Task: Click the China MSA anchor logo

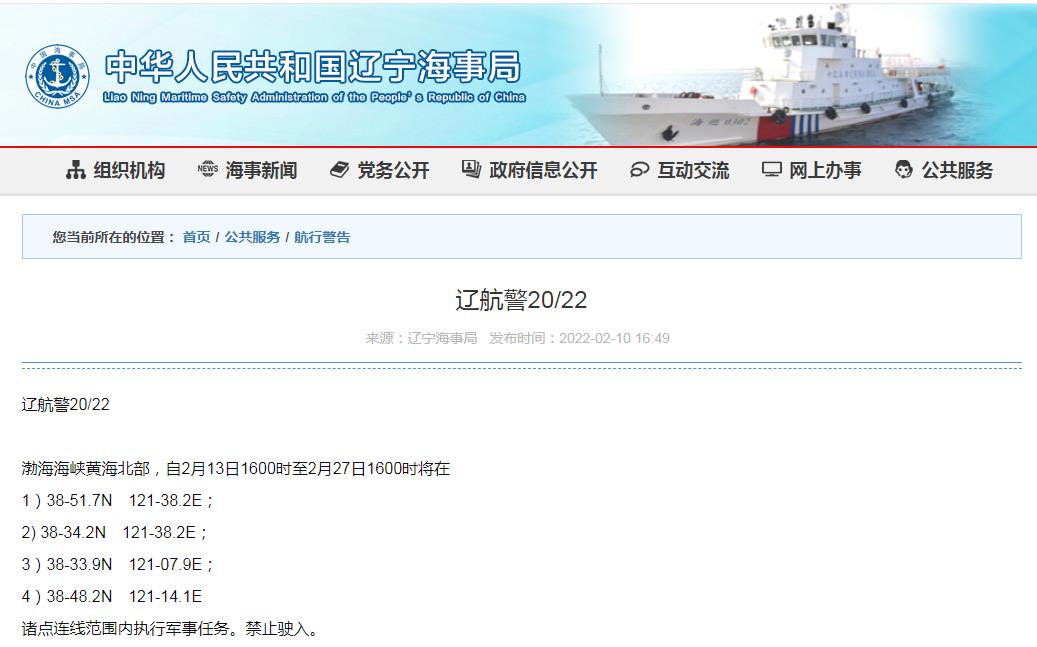Action: click(x=58, y=77)
